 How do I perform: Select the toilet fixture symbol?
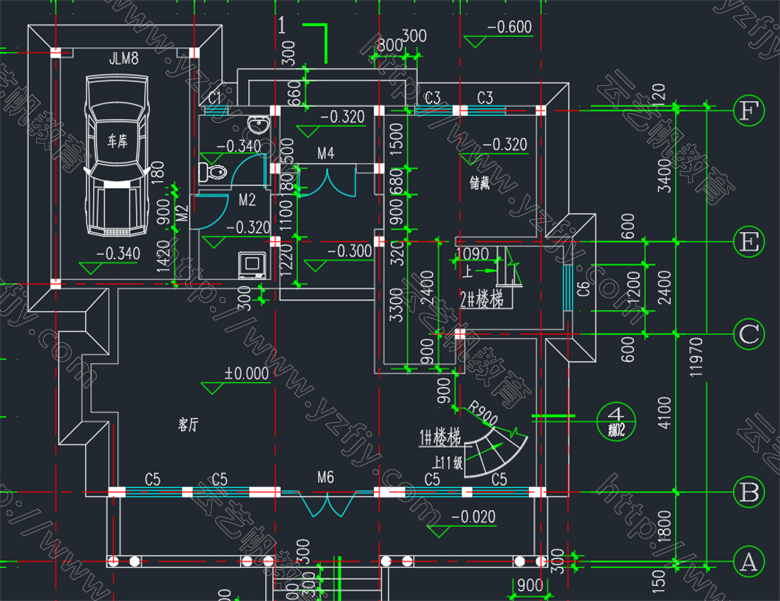(212, 173)
